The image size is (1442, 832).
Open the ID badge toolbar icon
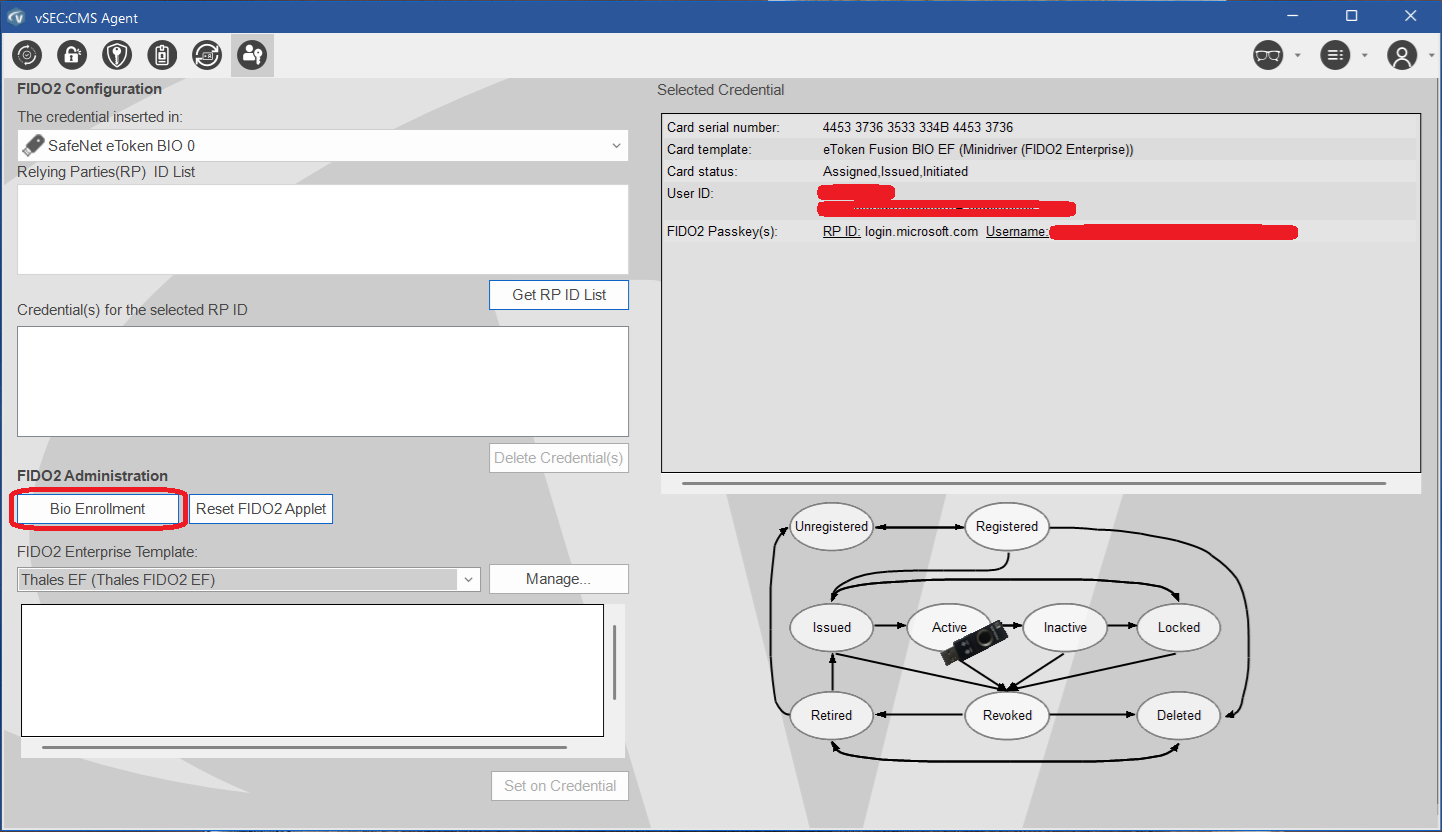click(x=162, y=55)
